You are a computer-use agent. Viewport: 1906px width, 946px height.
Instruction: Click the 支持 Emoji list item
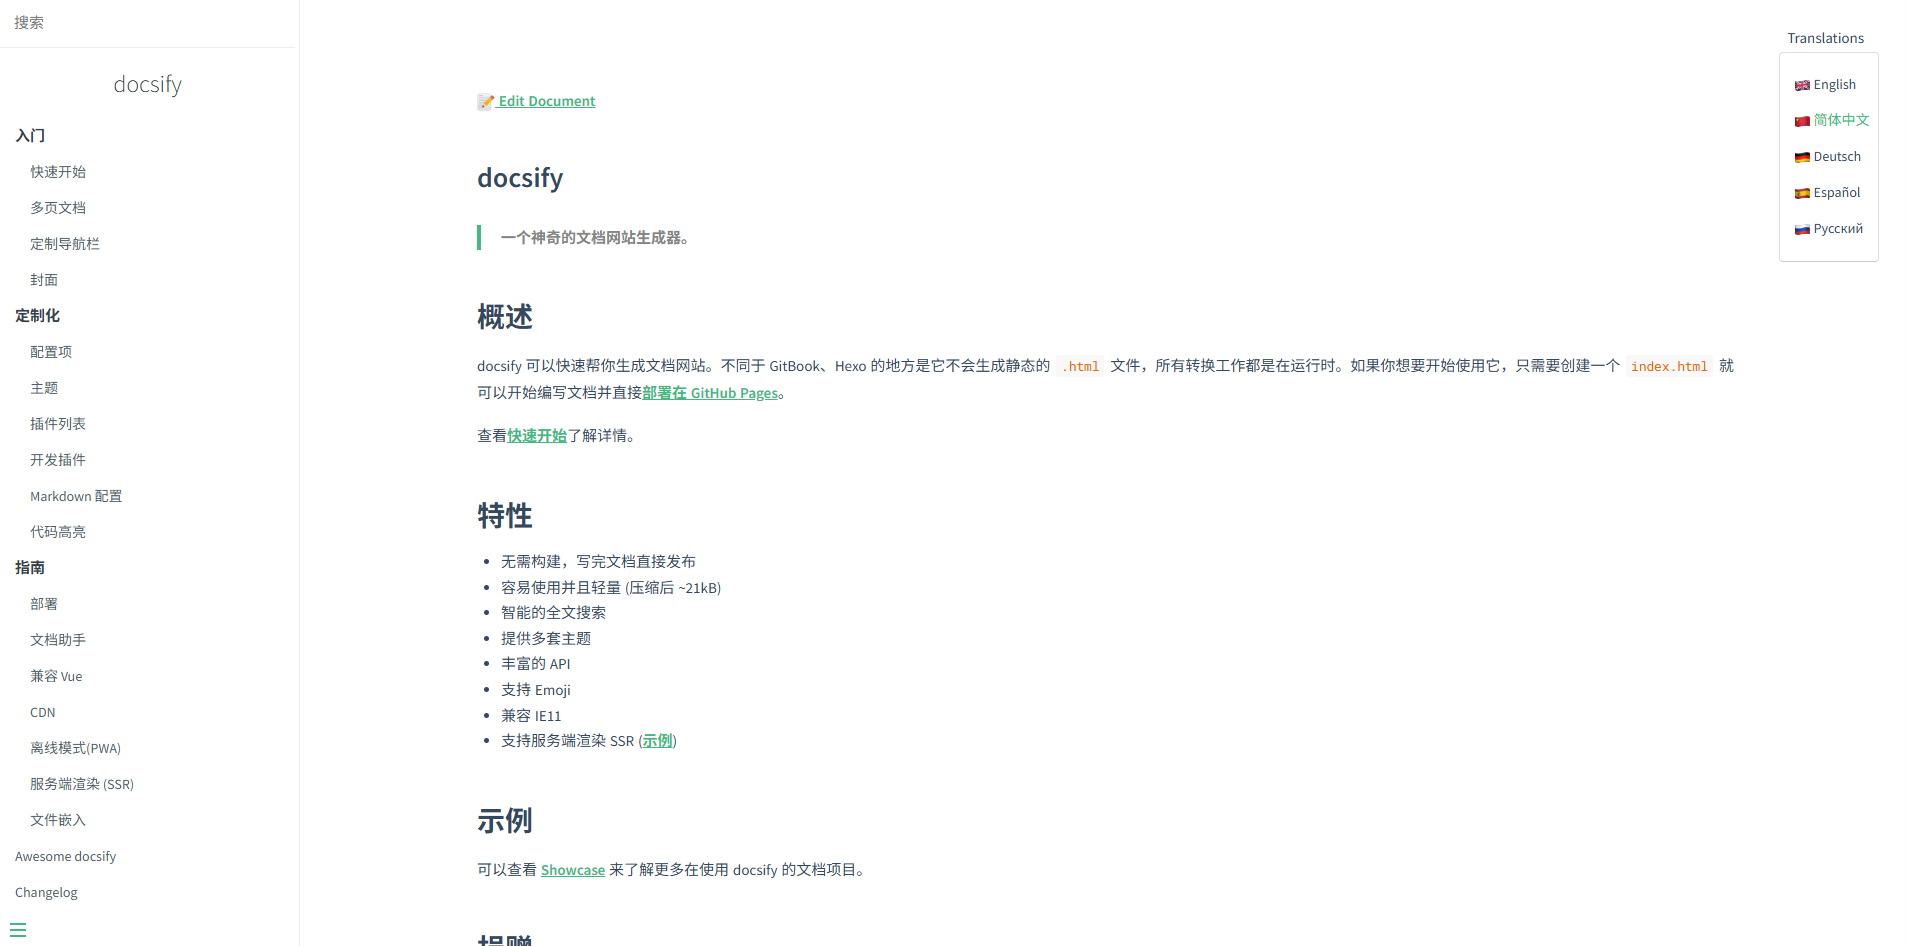536,690
